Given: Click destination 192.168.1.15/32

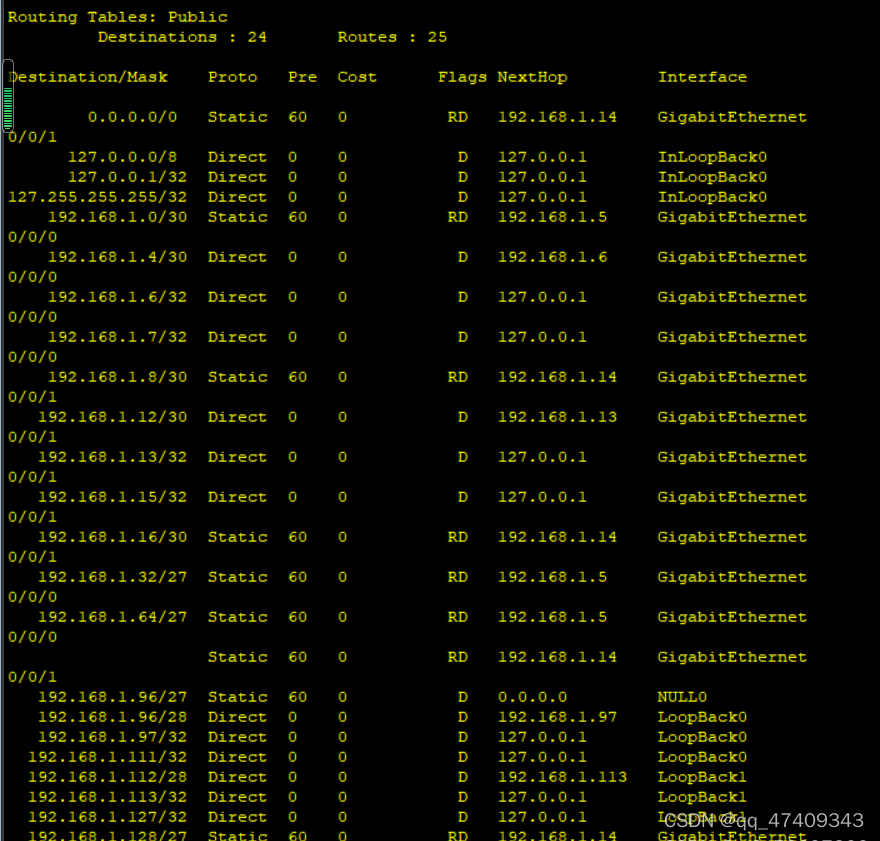Looking at the screenshot, I should pos(113,497).
